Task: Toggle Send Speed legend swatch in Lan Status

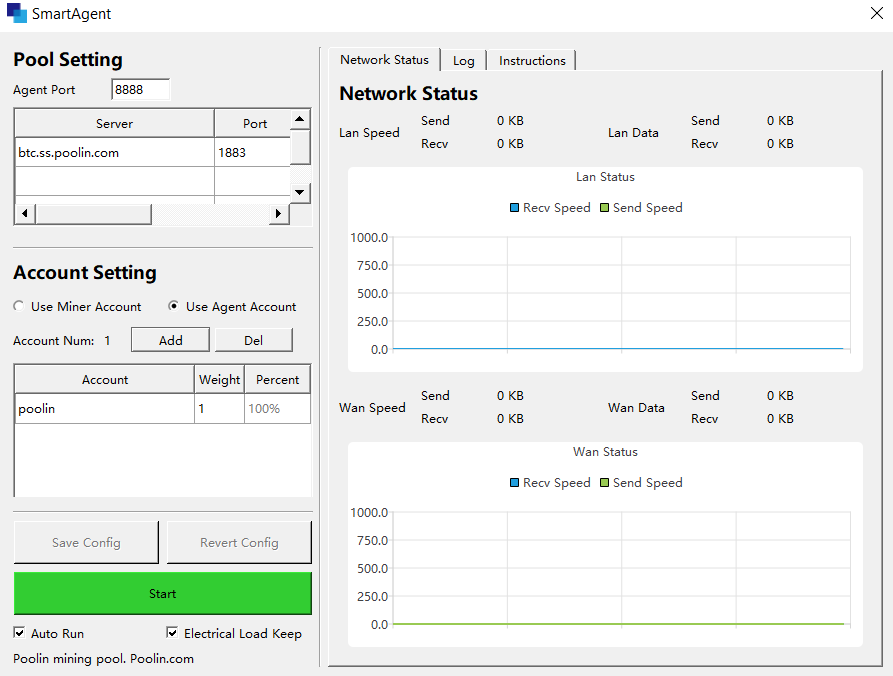Action: click(604, 208)
